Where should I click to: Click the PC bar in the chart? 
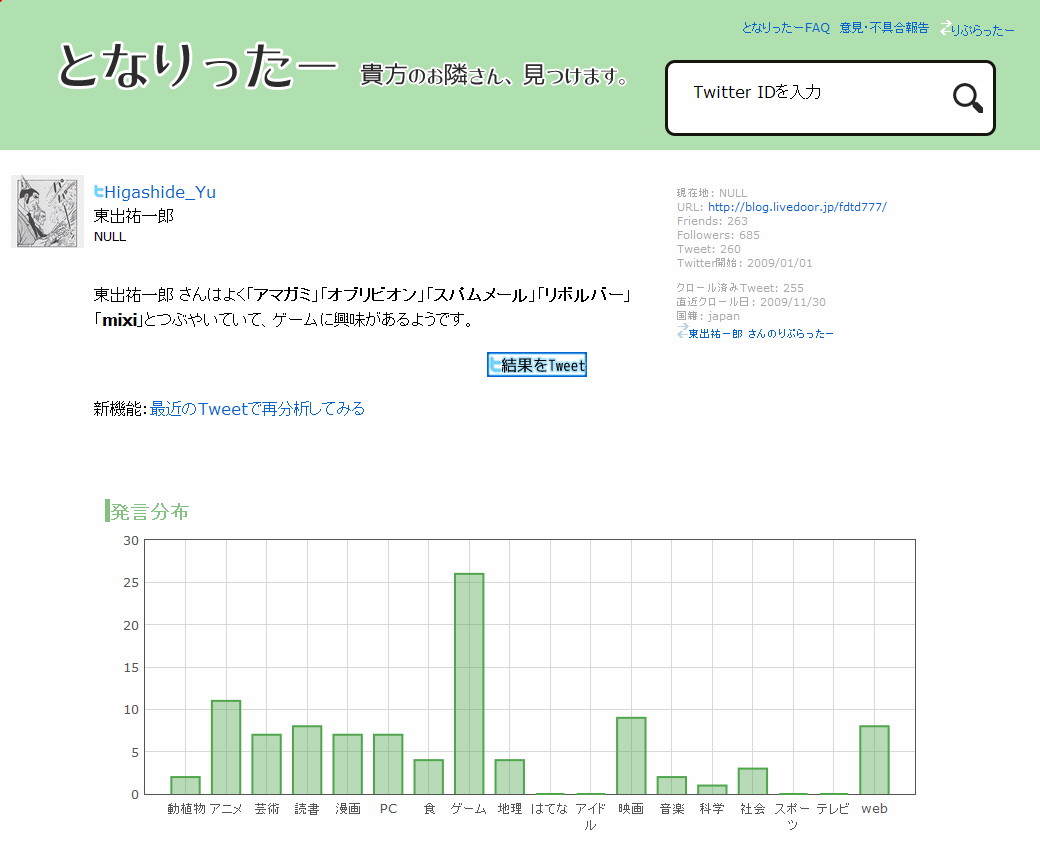click(388, 764)
